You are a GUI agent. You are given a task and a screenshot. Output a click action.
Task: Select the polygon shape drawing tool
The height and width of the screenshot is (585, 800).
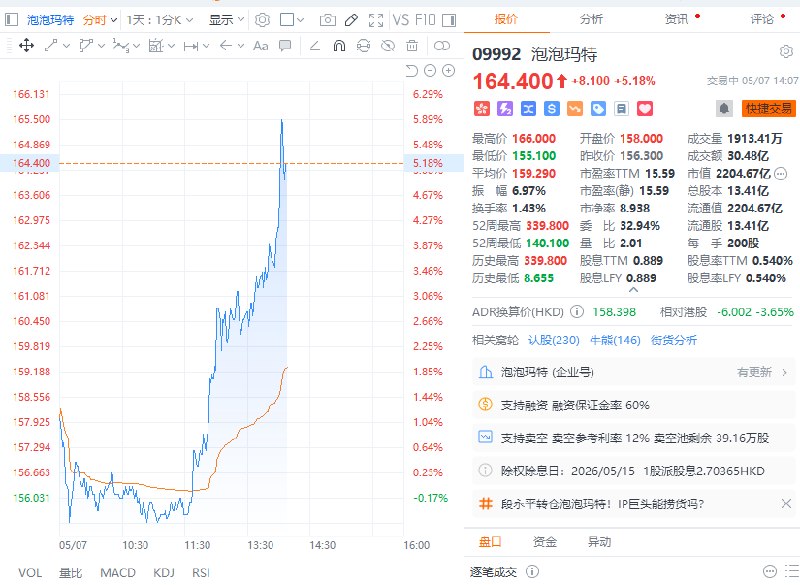pos(86,46)
